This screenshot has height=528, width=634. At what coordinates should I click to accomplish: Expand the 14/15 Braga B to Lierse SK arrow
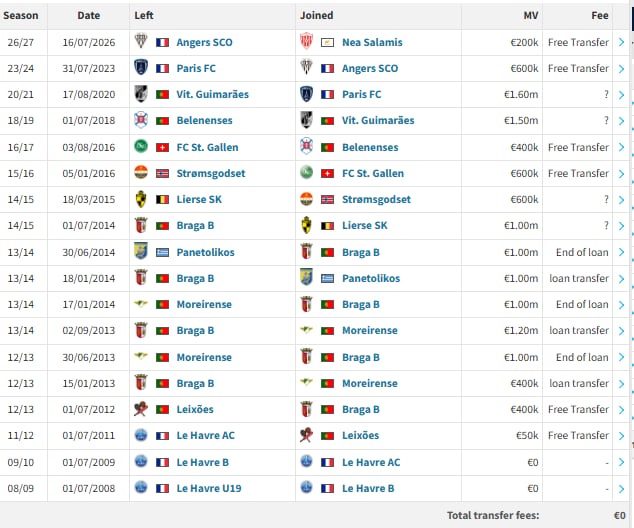point(621,226)
